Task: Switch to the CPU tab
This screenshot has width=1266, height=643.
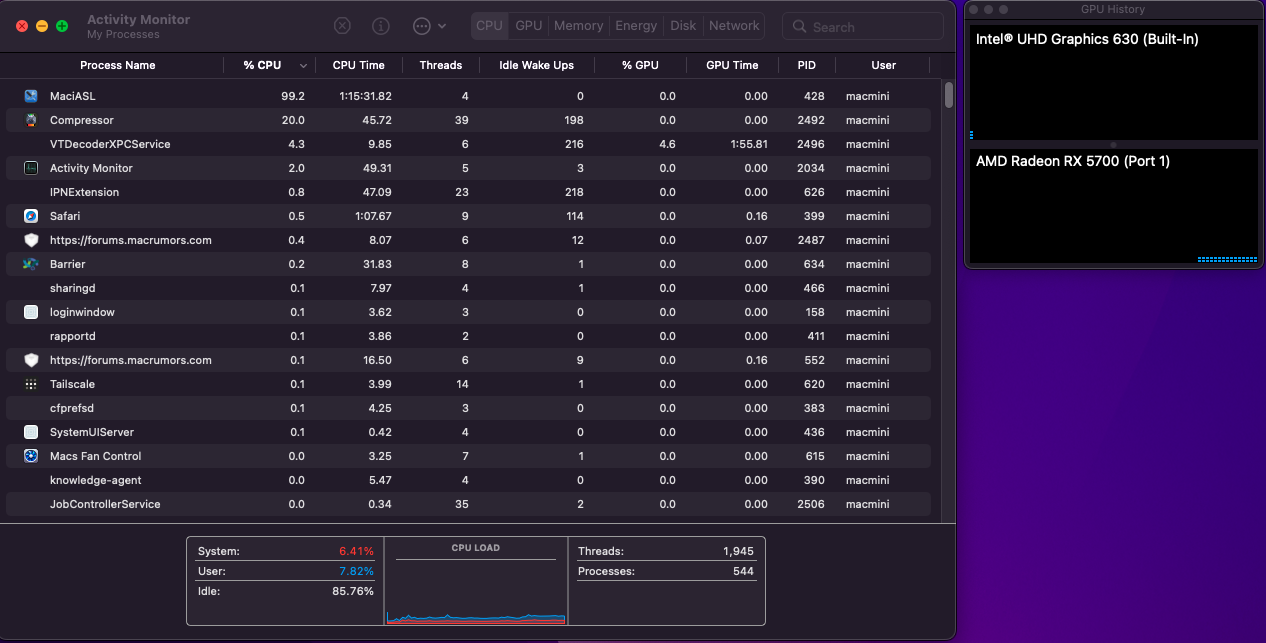Action: click(489, 26)
